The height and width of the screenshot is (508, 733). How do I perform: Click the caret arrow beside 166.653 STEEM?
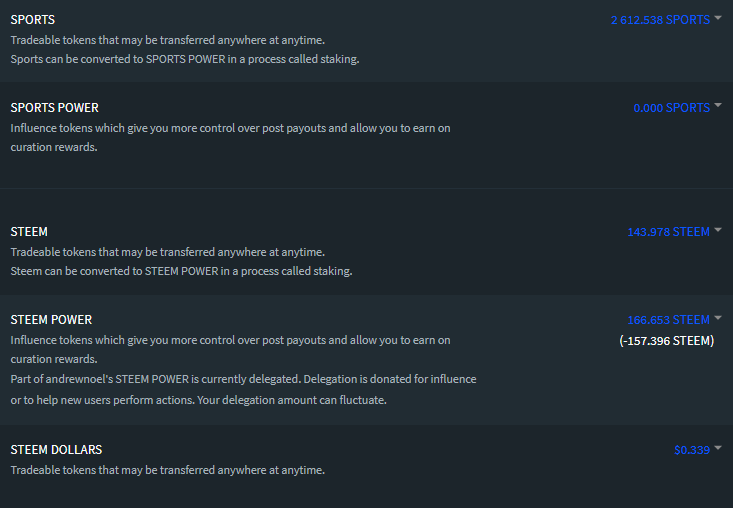tap(718, 319)
